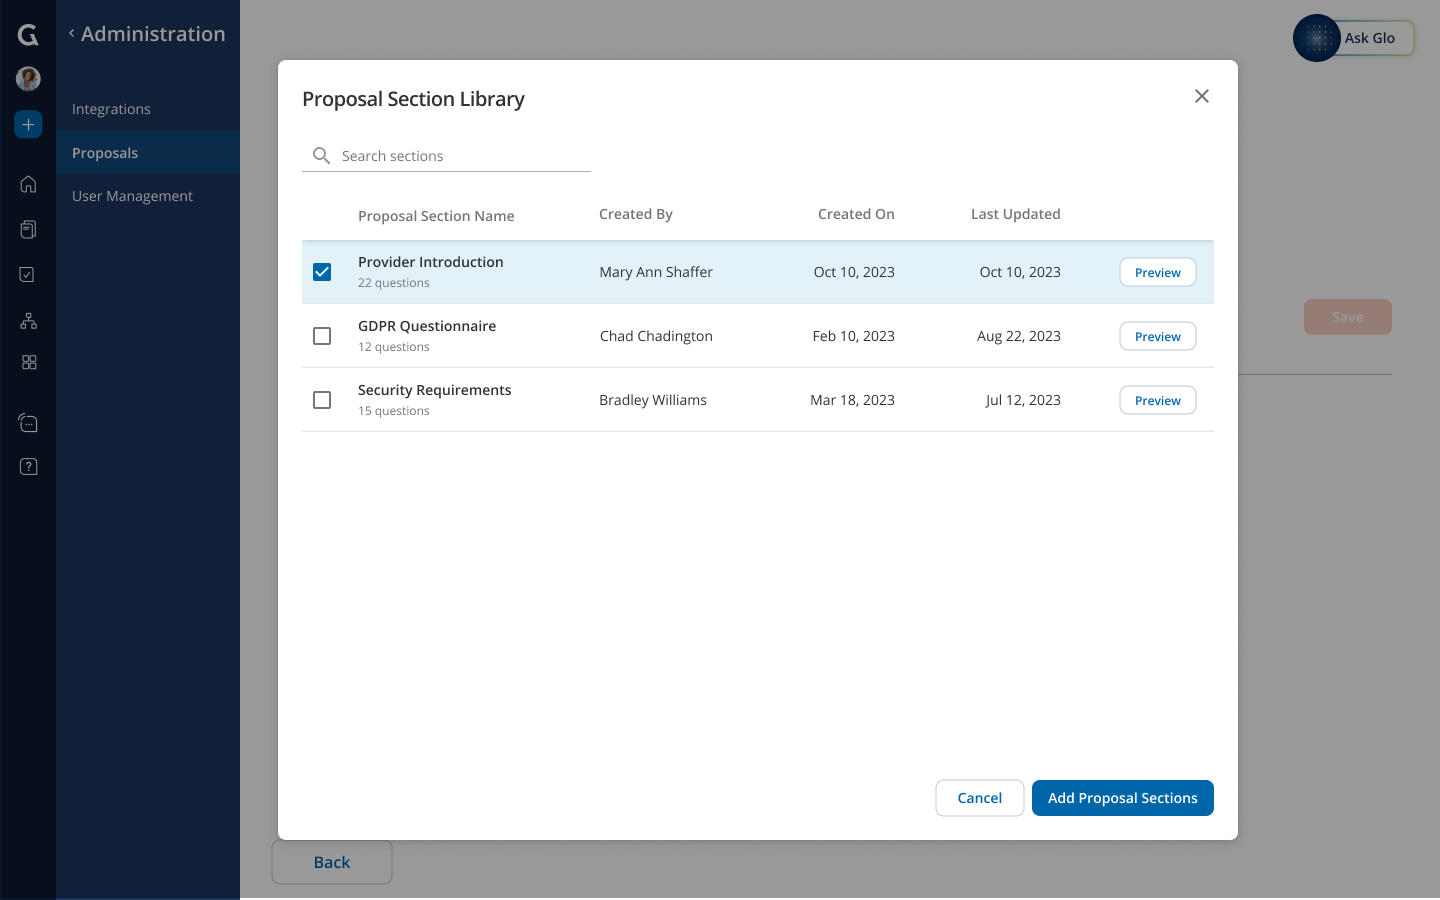This screenshot has height=900, width=1440.
Task: Switch to User Management
Action: (131, 195)
